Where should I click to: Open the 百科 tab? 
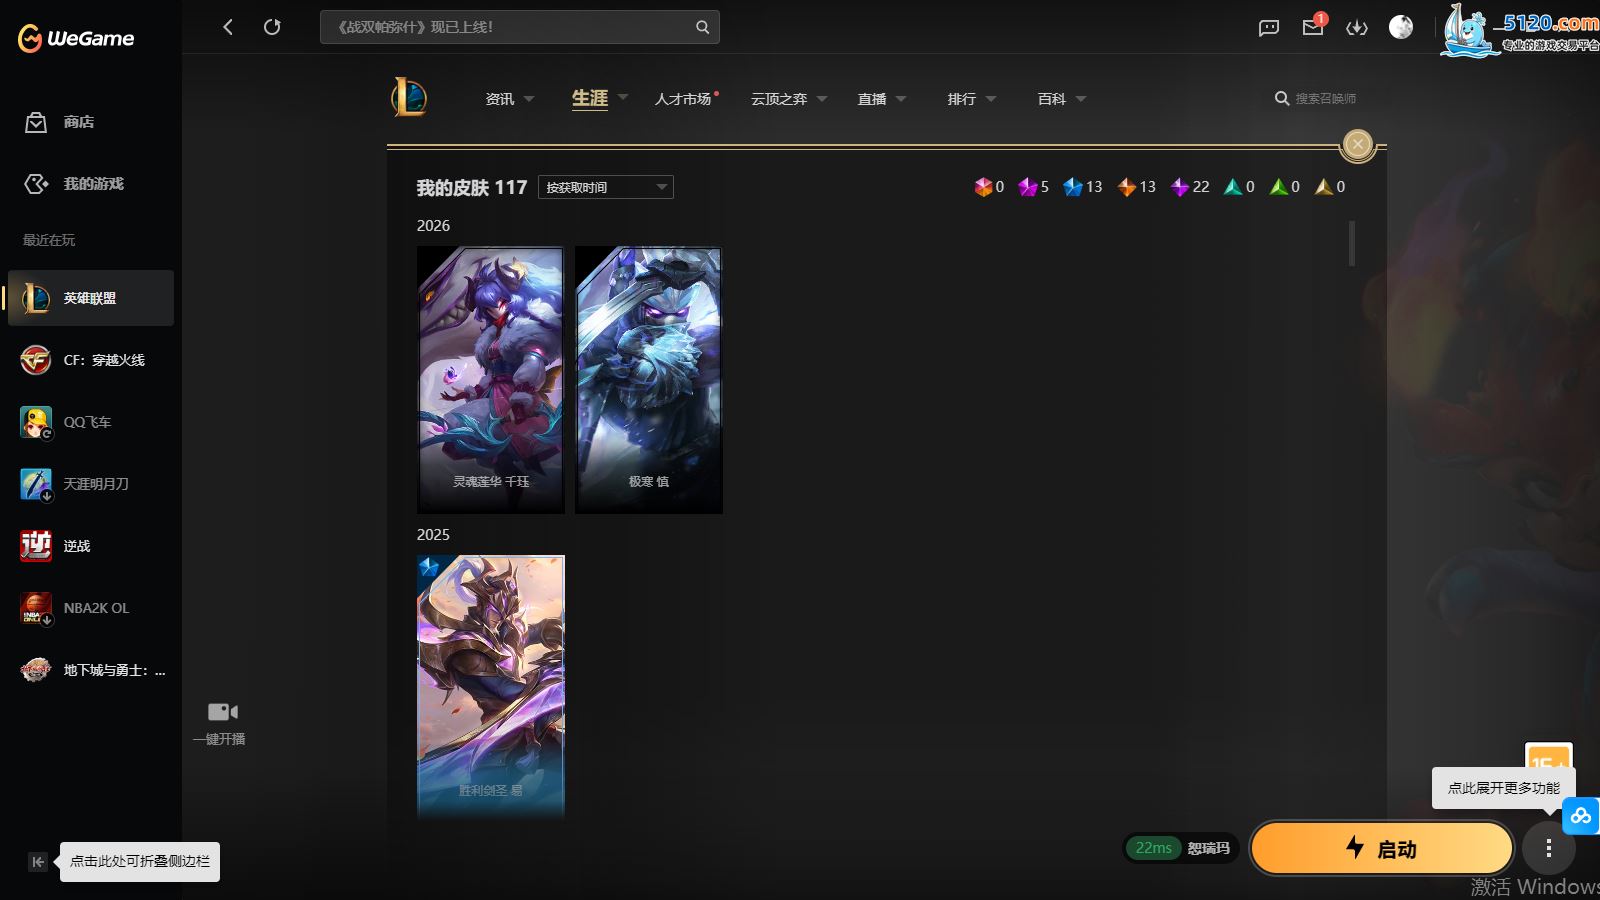(1052, 99)
